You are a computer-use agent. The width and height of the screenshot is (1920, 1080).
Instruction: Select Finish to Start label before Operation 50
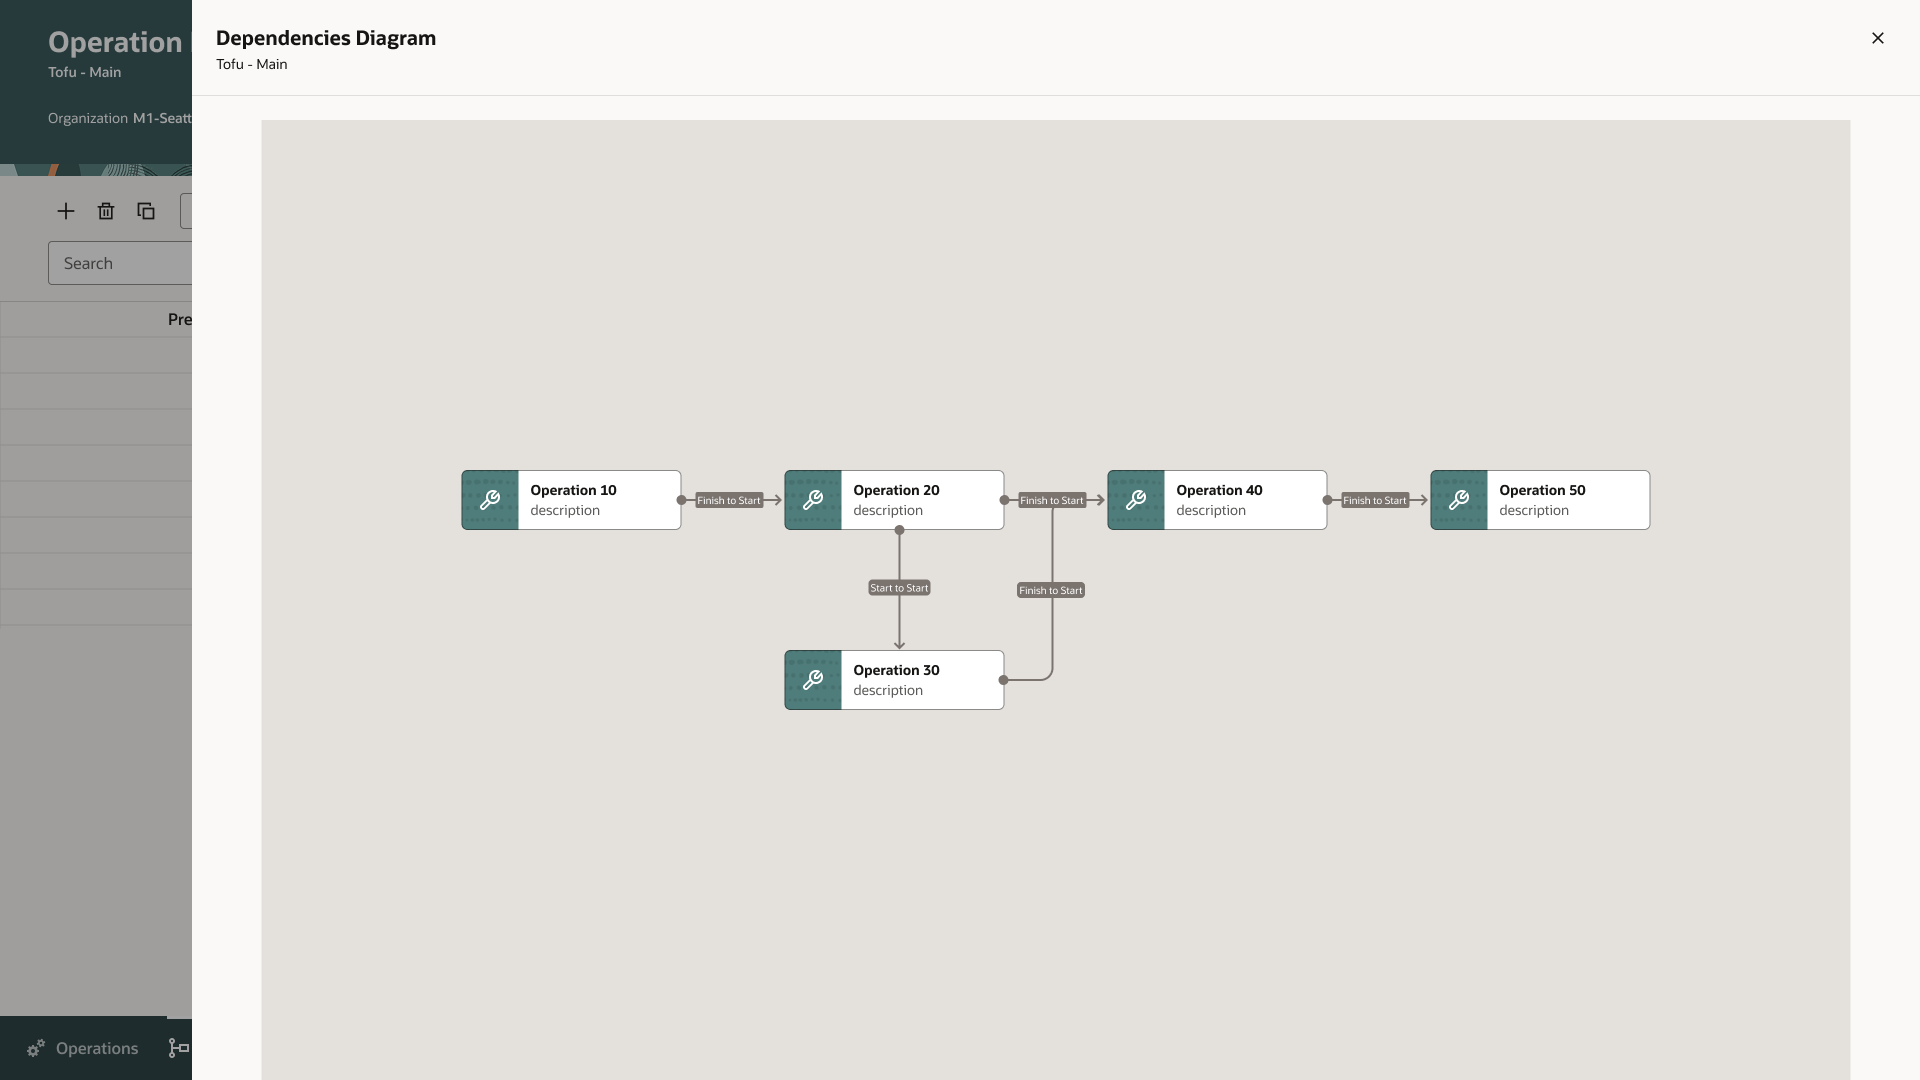1375,500
